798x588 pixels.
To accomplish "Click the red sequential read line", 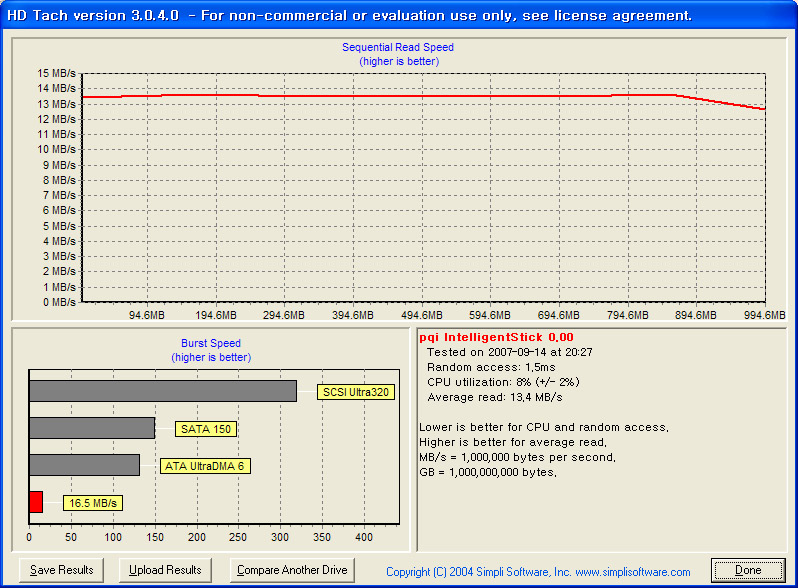I will tap(400, 96).
